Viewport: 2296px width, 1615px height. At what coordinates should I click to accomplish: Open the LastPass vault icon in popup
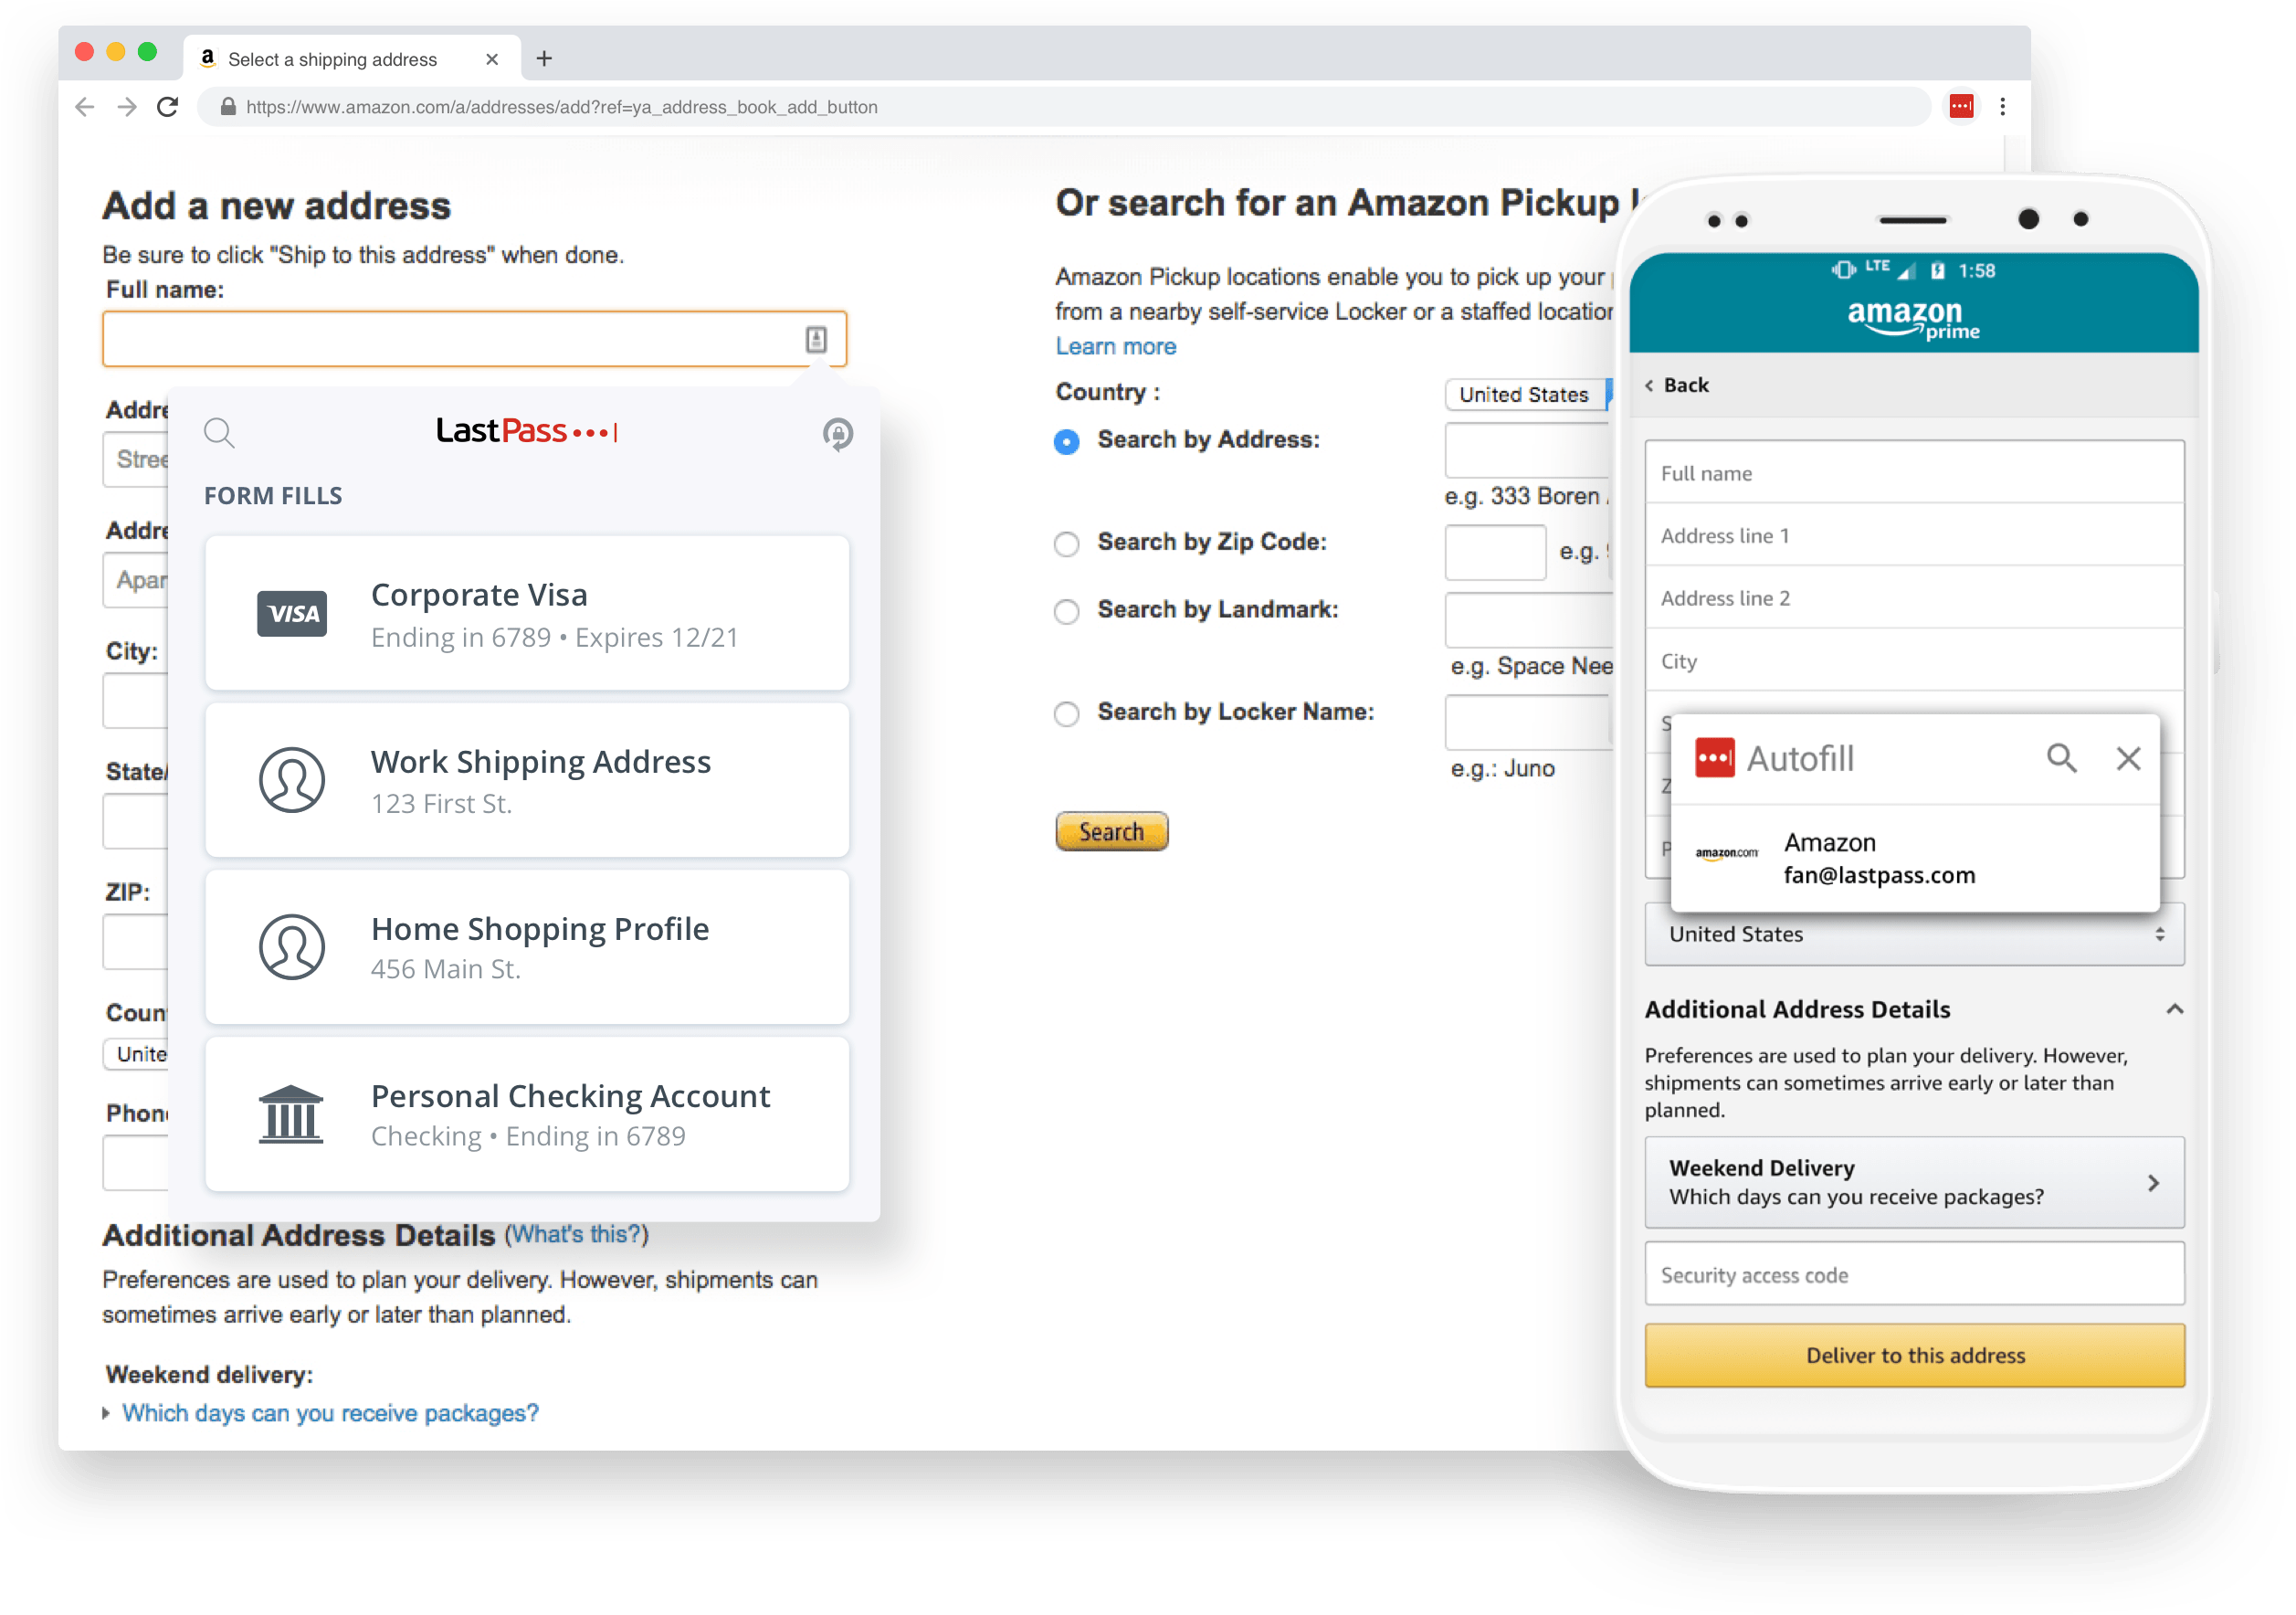(837, 434)
